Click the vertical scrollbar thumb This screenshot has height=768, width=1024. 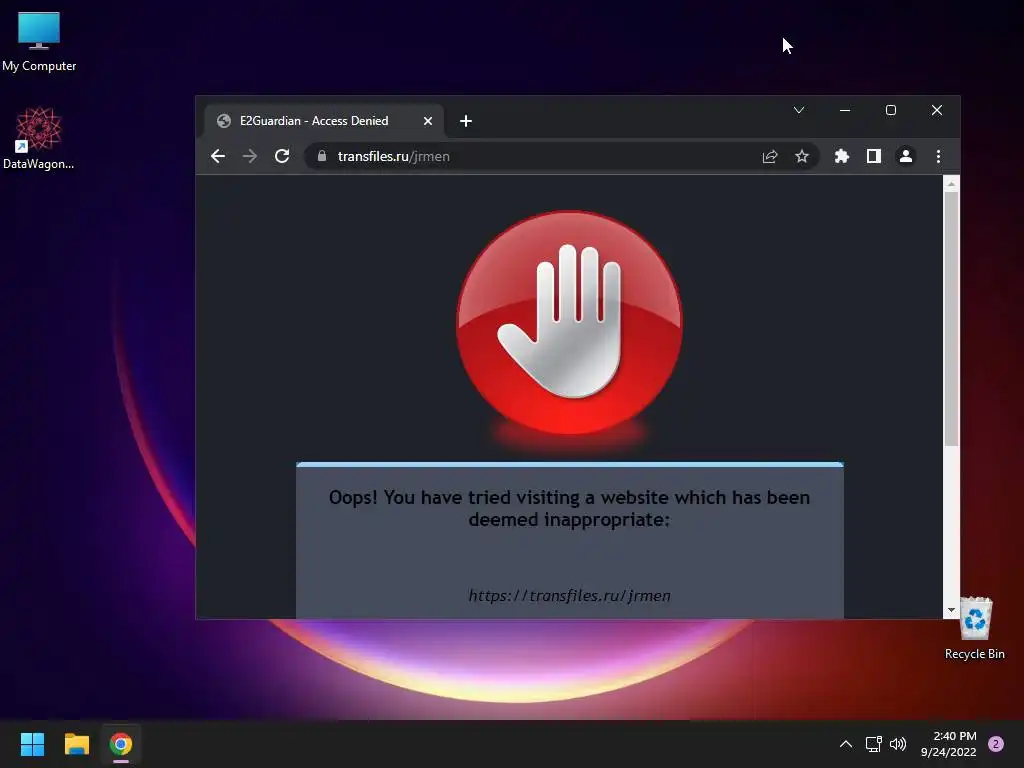pyautogui.click(x=952, y=319)
